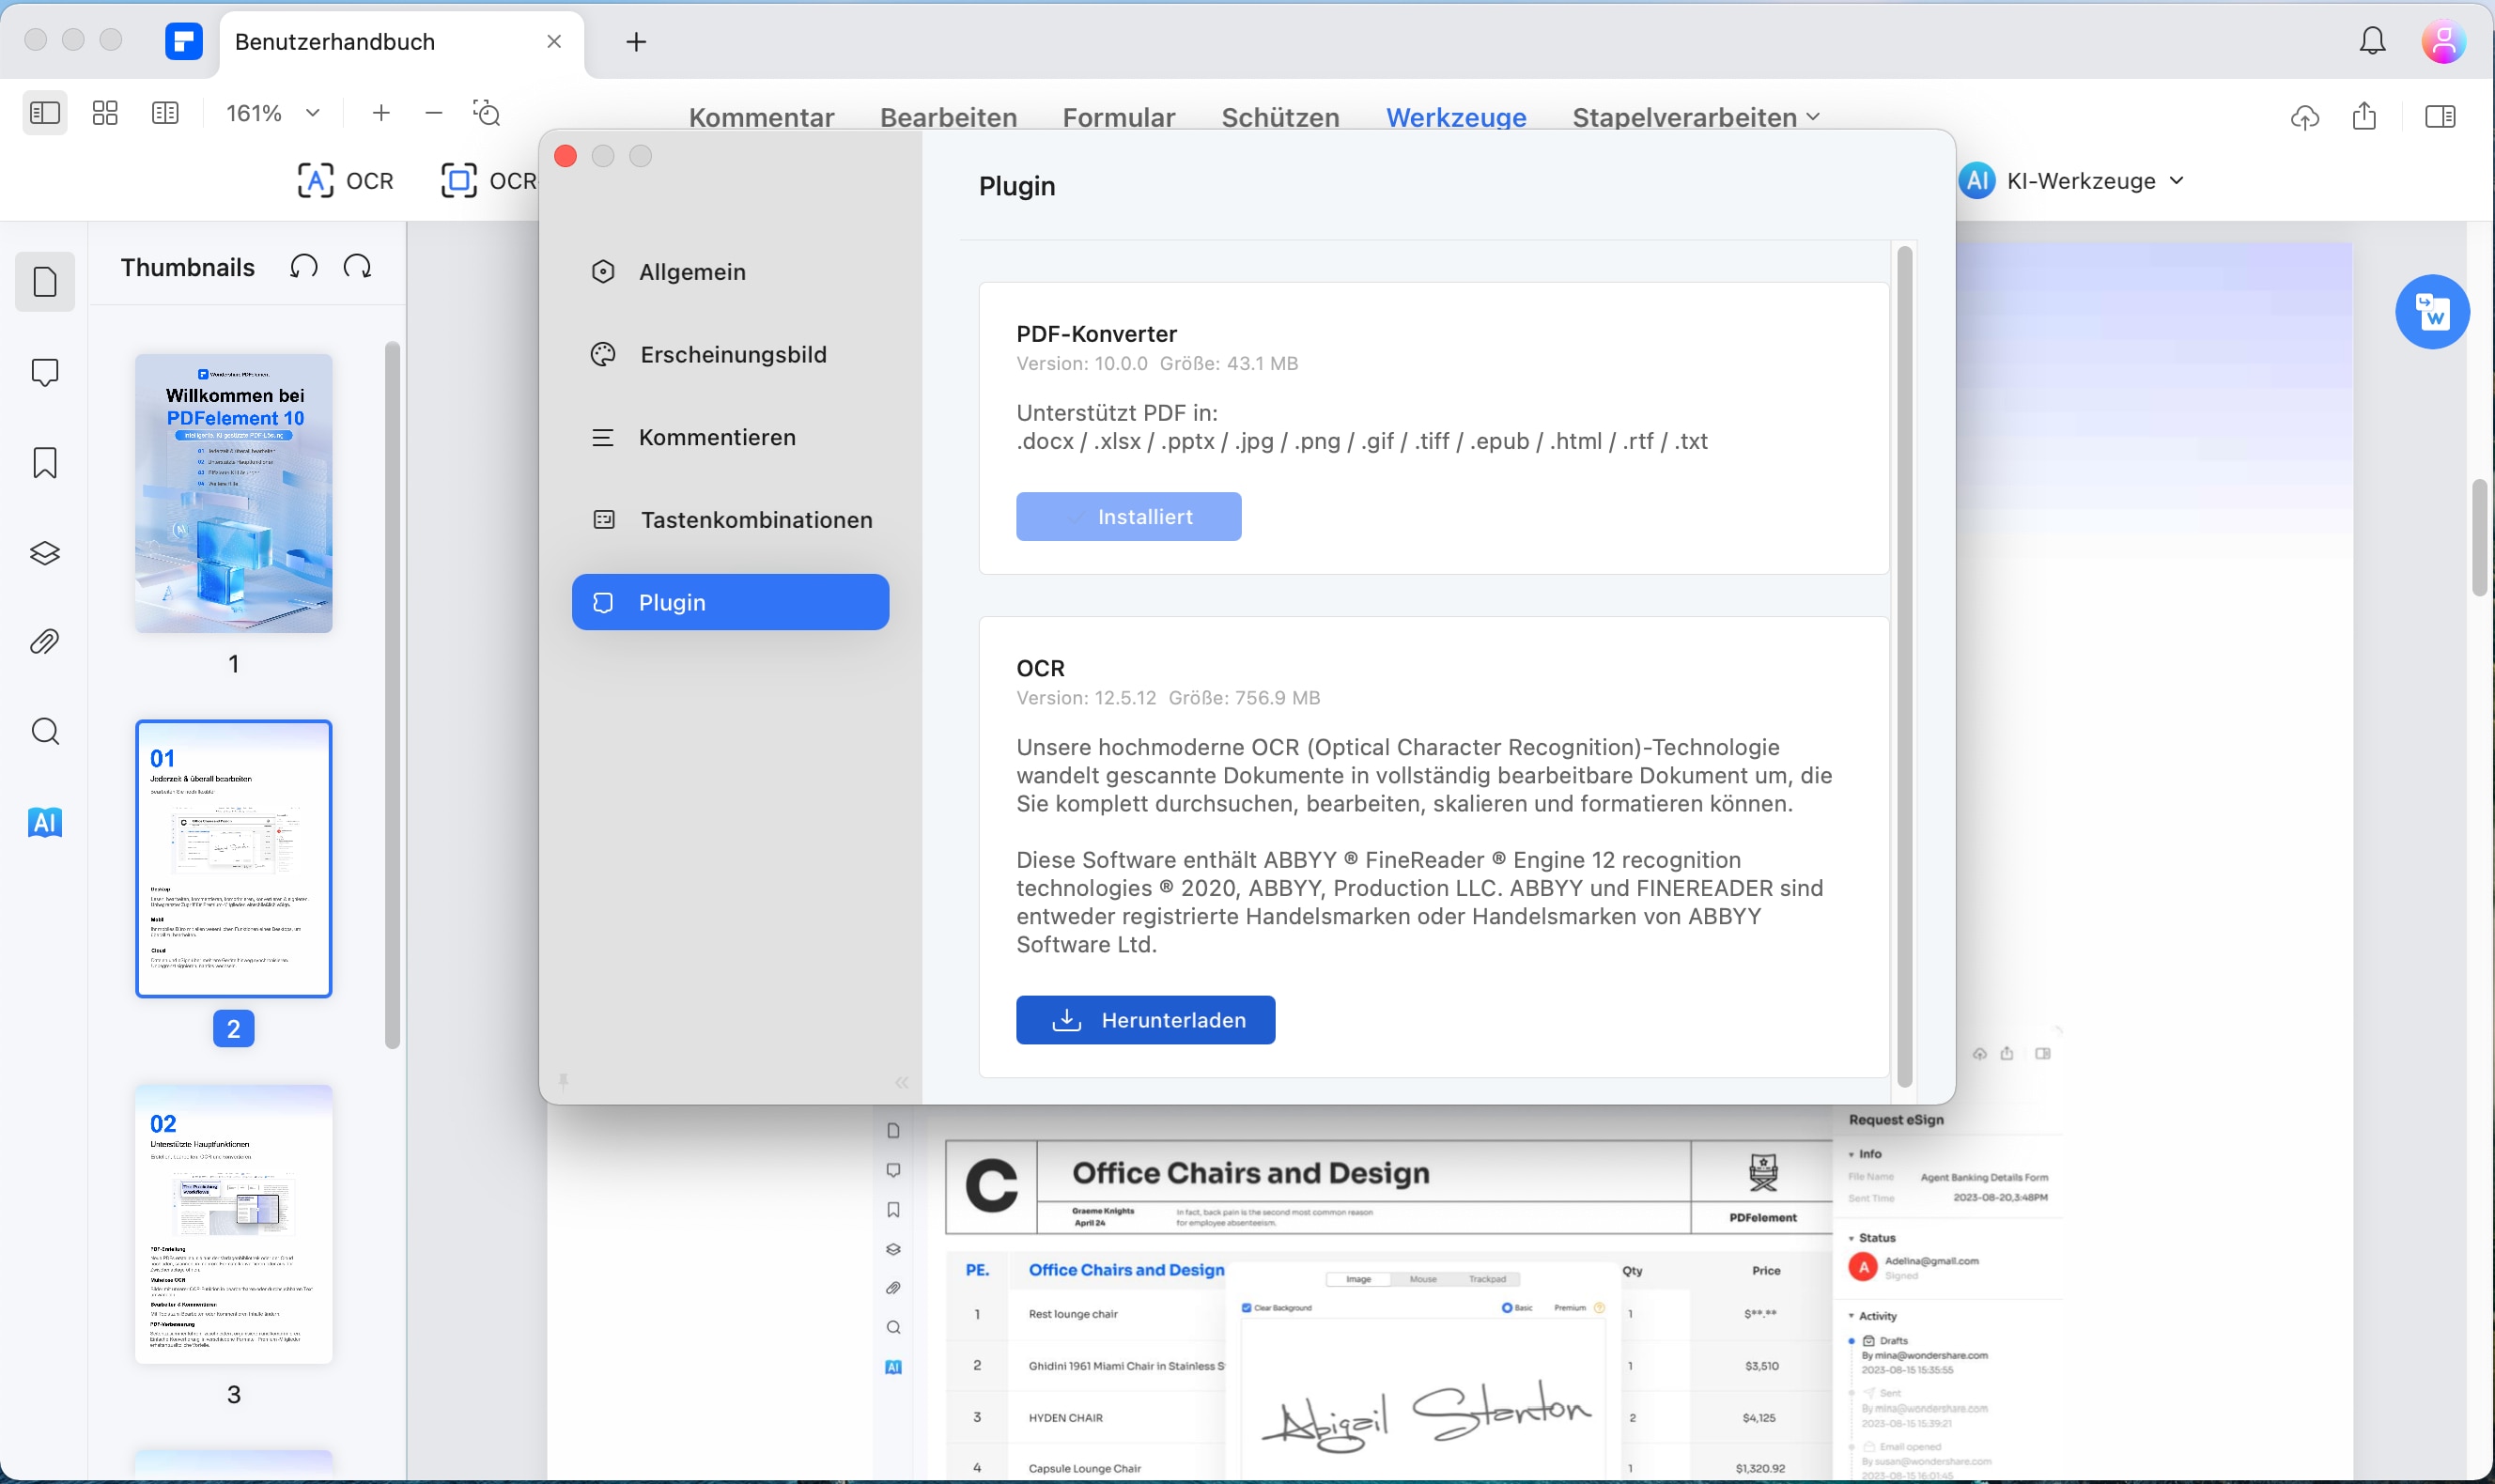Open the Formular tab
Viewport: 2495px width, 1484px height.
[x=1118, y=117]
